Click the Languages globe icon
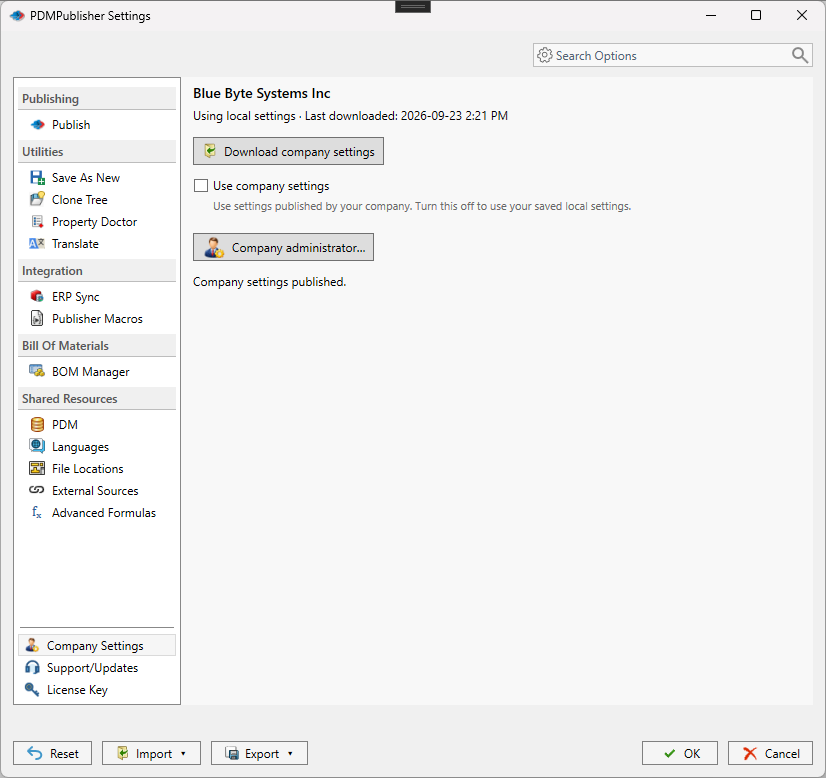 click(37, 446)
